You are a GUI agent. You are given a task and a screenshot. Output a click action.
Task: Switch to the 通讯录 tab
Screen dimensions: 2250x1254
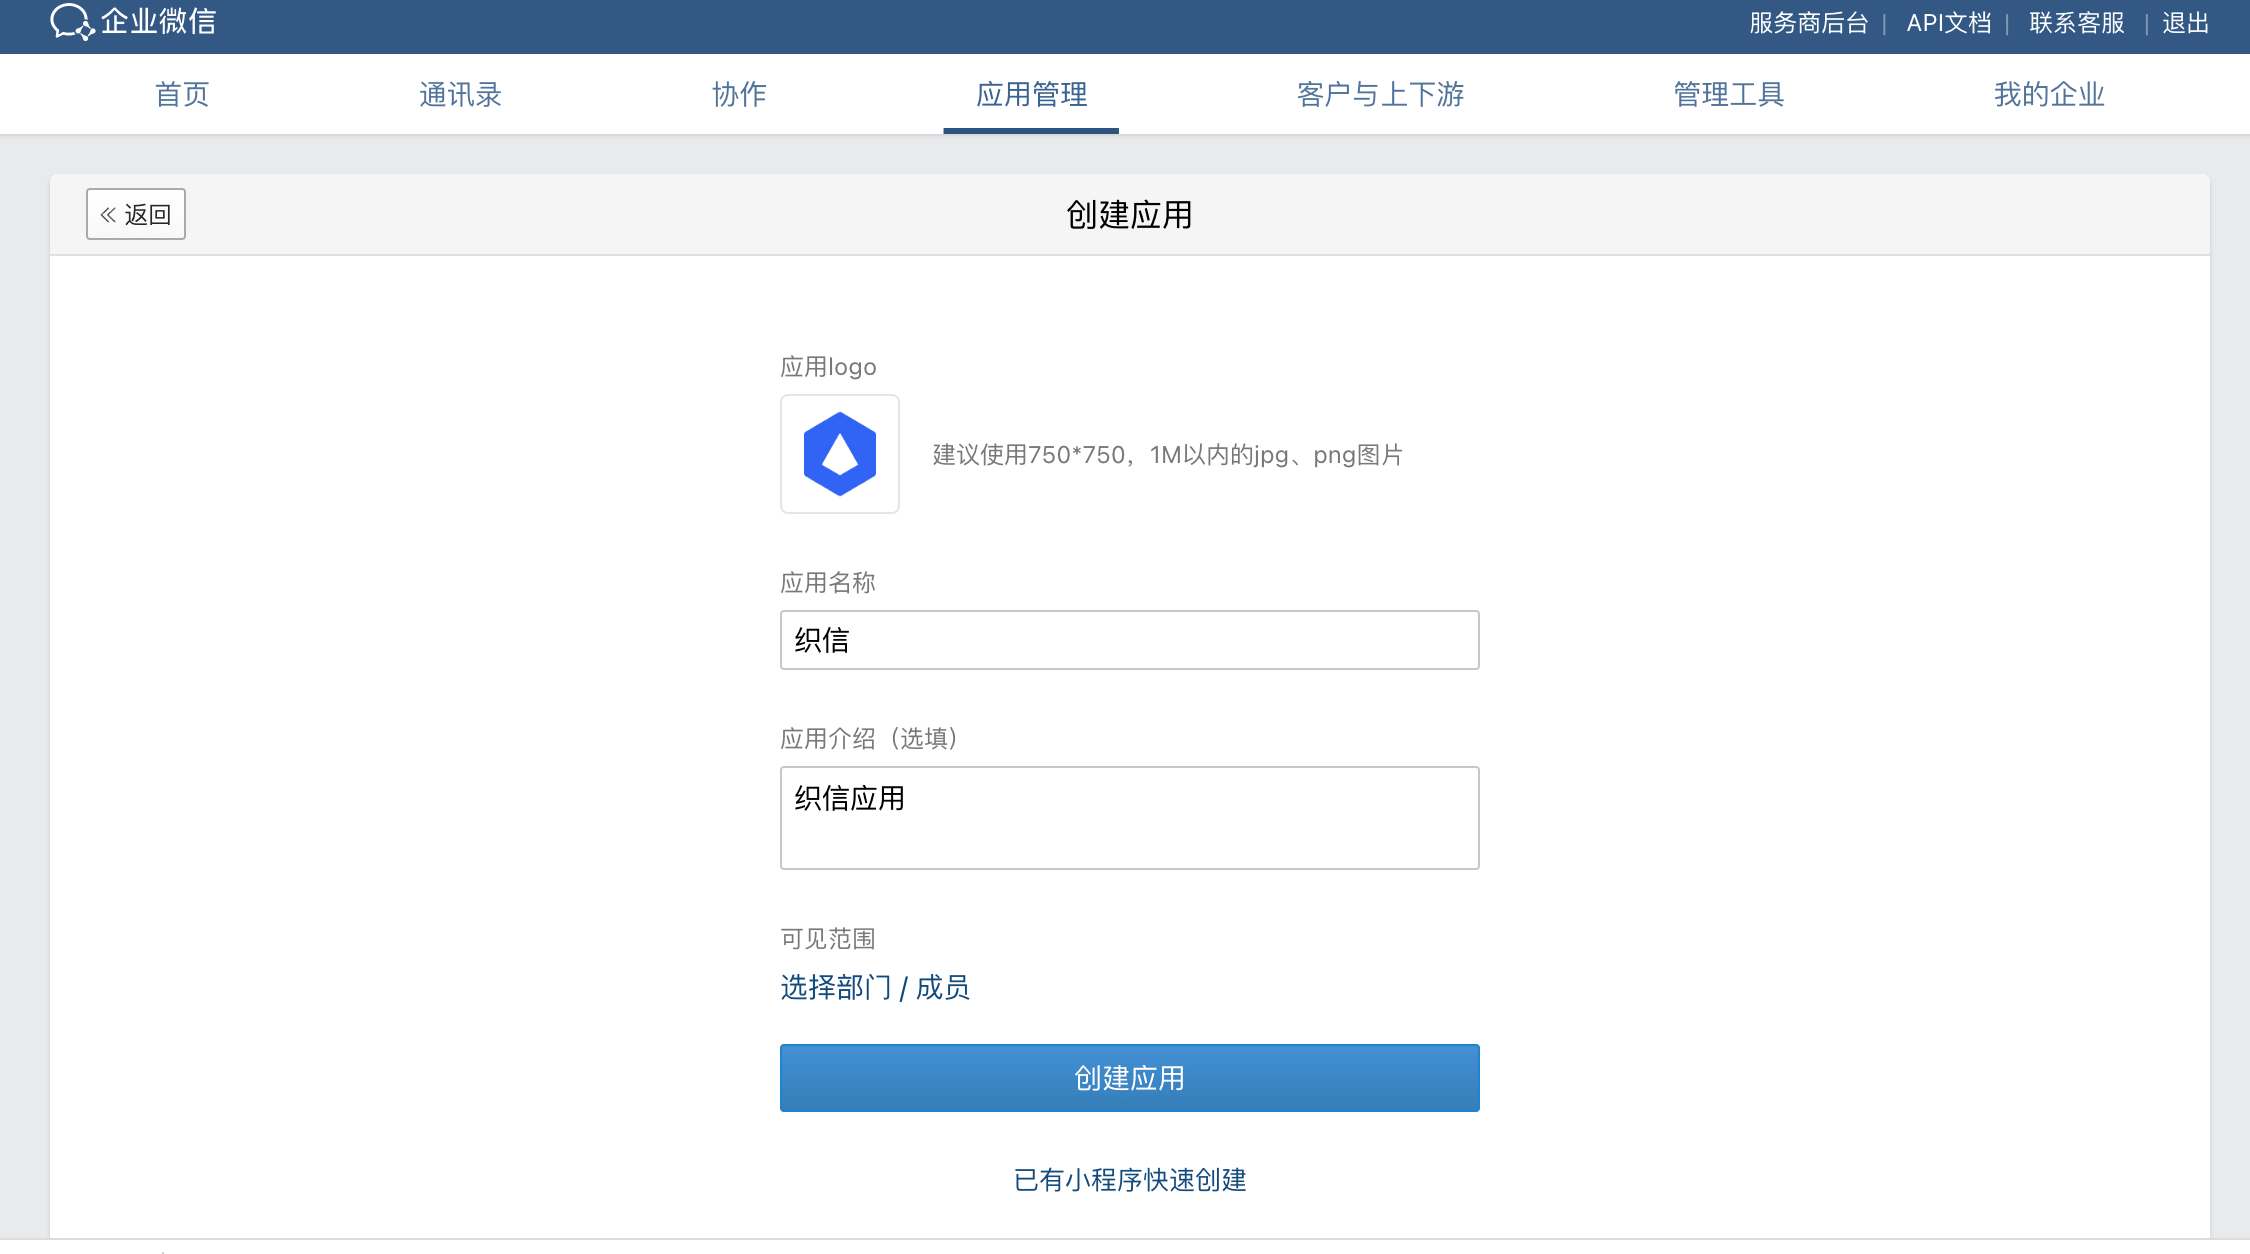click(460, 94)
